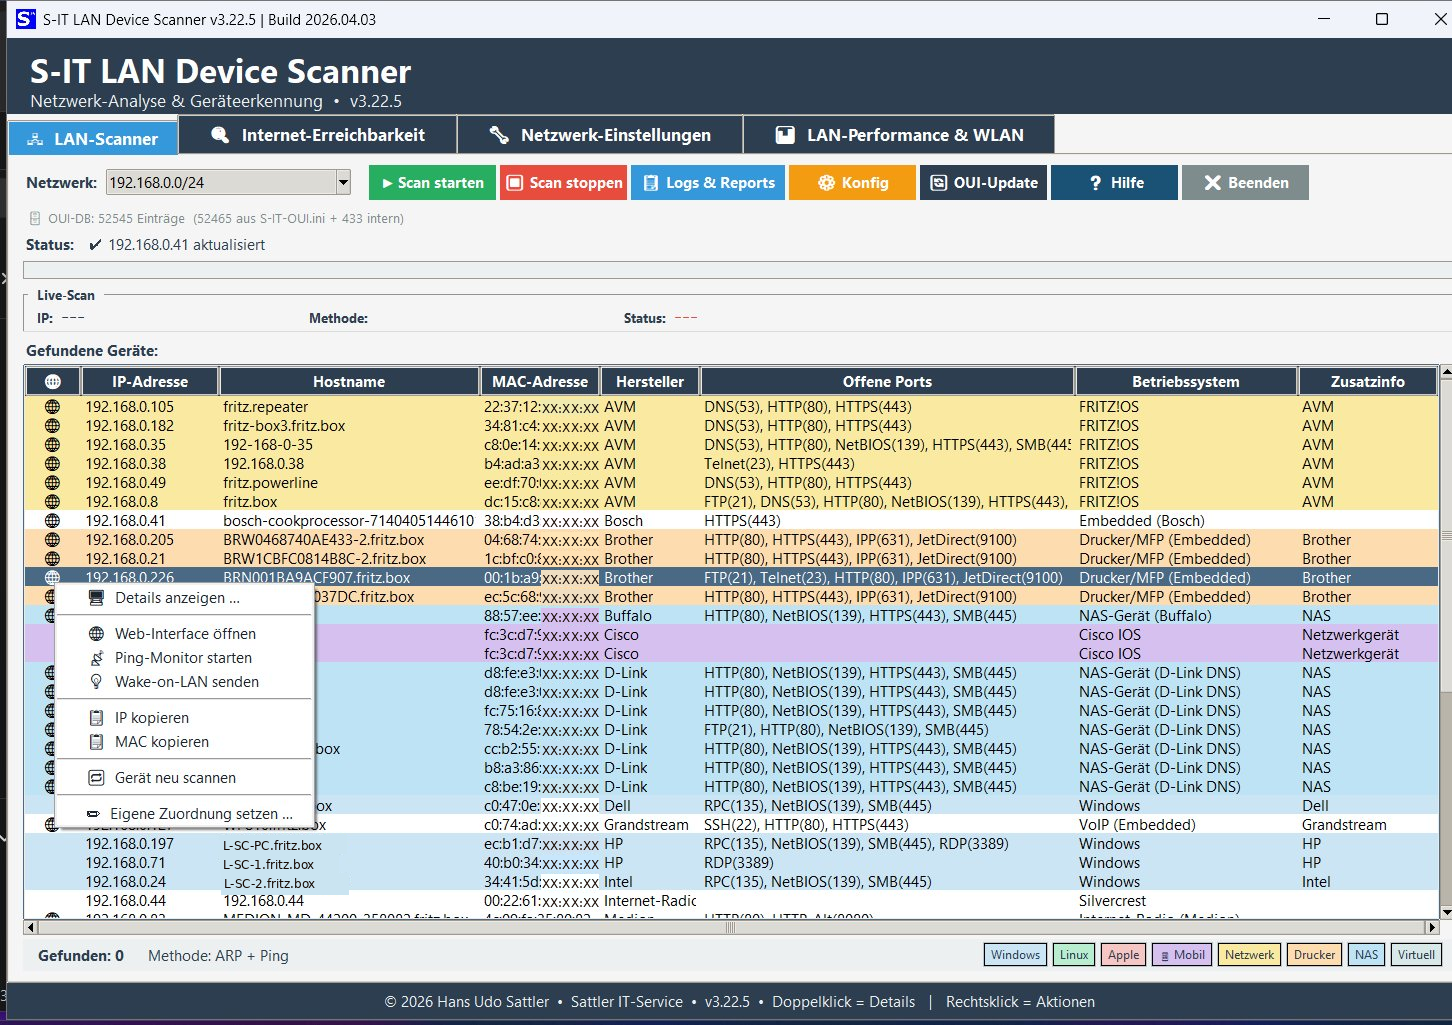Open the Netzwerk dropdown arrow
Image resolution: width=1452 pixels, height=1025 pixels.
[x=343, y=183]
